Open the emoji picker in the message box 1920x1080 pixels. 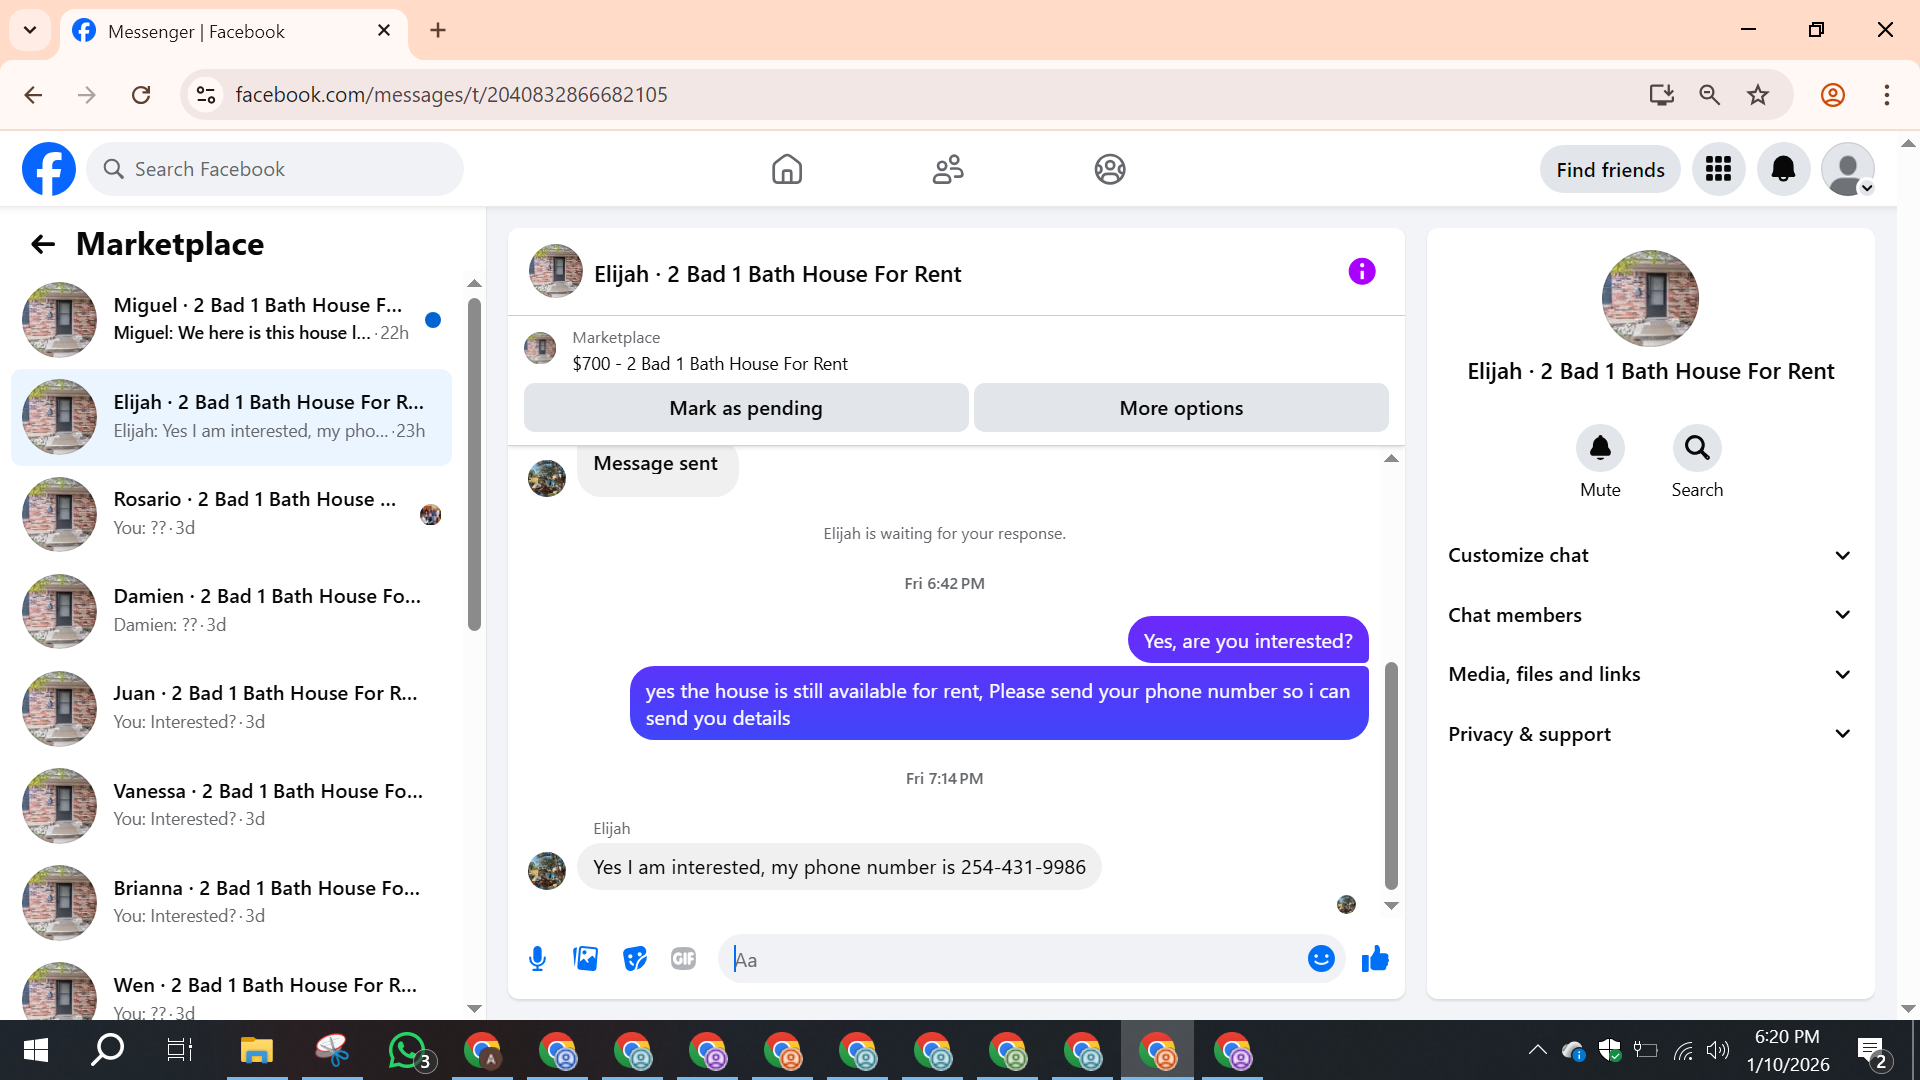pos(1321,959)
